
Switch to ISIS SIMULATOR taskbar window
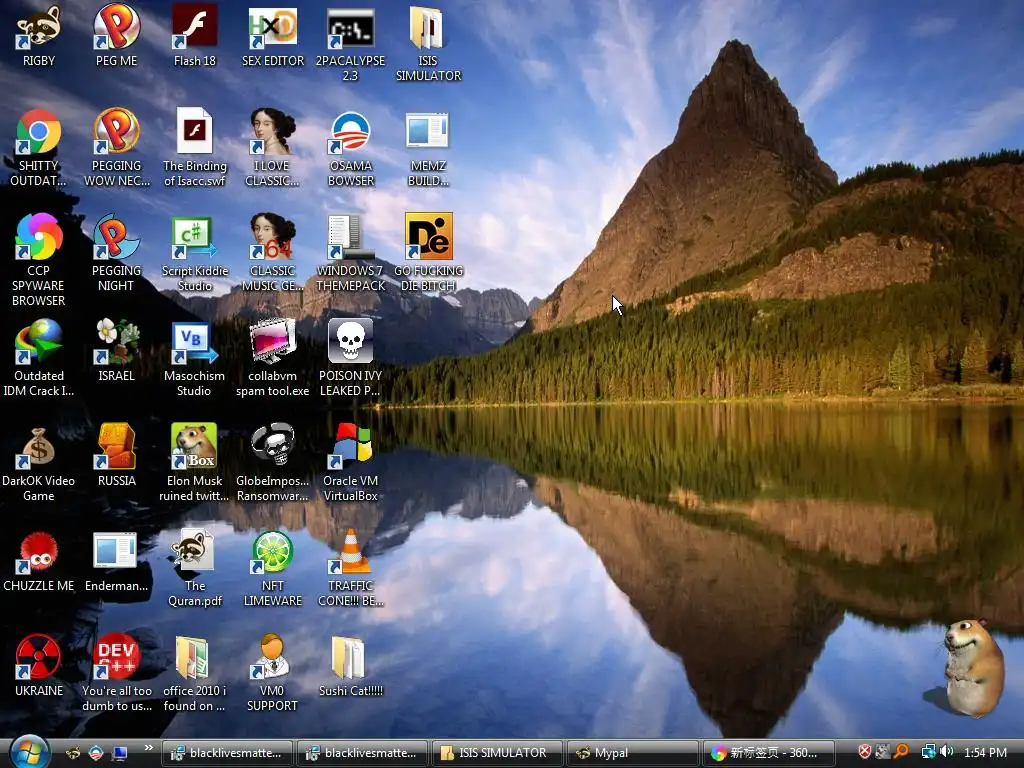click(x=497, y=753)
